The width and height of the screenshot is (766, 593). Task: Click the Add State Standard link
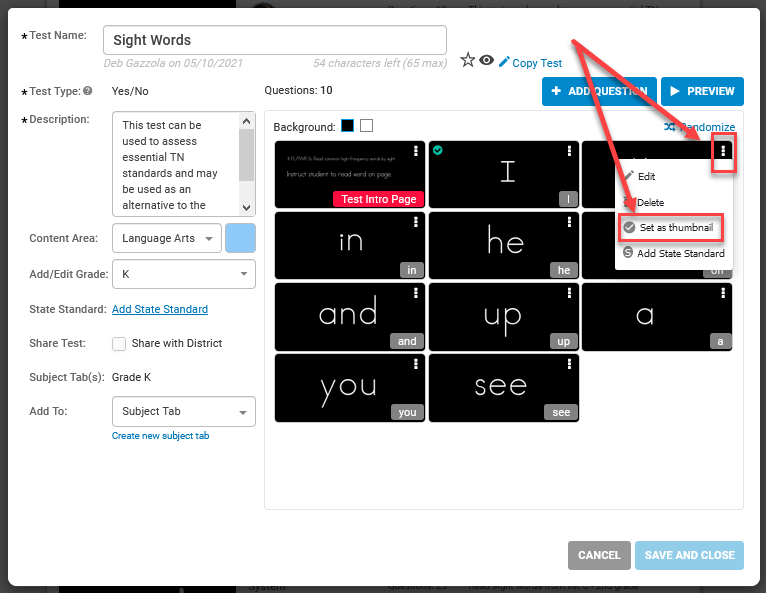point(160,309)
